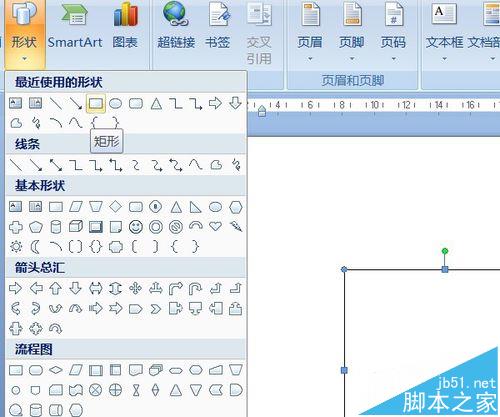
Task: Click the rectangle's top-left corner handle
Action: pyautogui.click(x=344, y=269)
